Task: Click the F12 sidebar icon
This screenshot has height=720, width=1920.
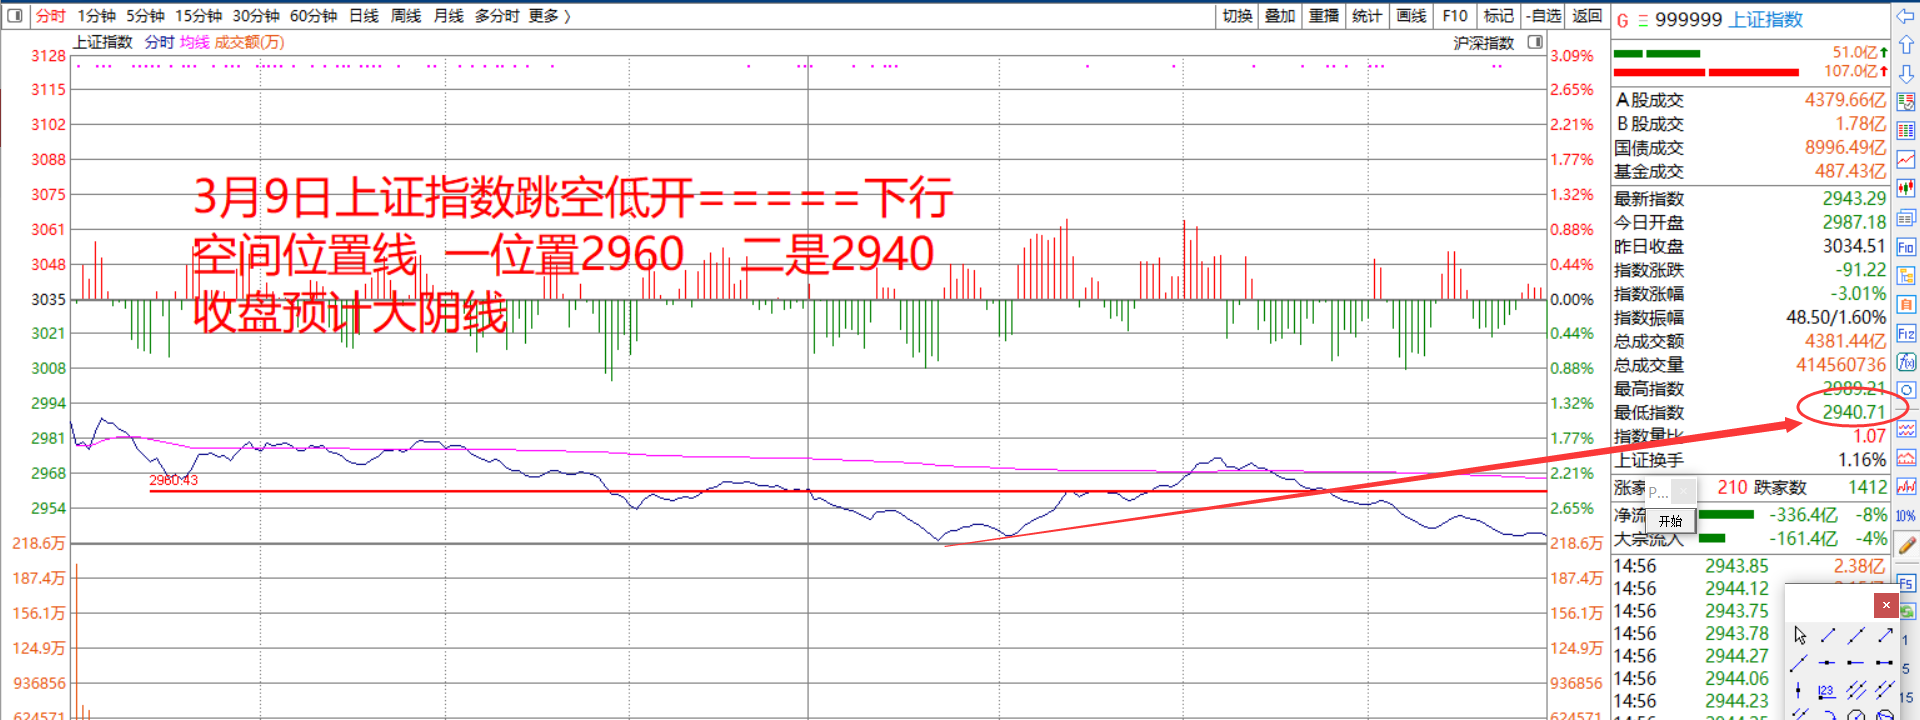Action: pyautogui.click(x=1906, y=334)
